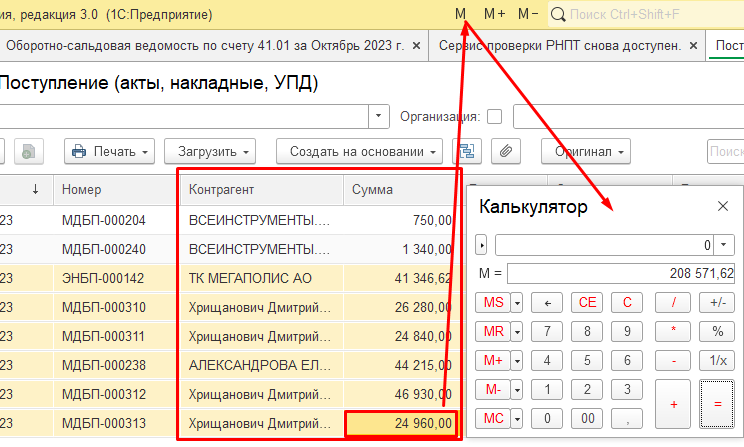This screenshot has height=447, width=744.
Task: Click the search magnifier icon in title bar
Action: tap(558, 15)
